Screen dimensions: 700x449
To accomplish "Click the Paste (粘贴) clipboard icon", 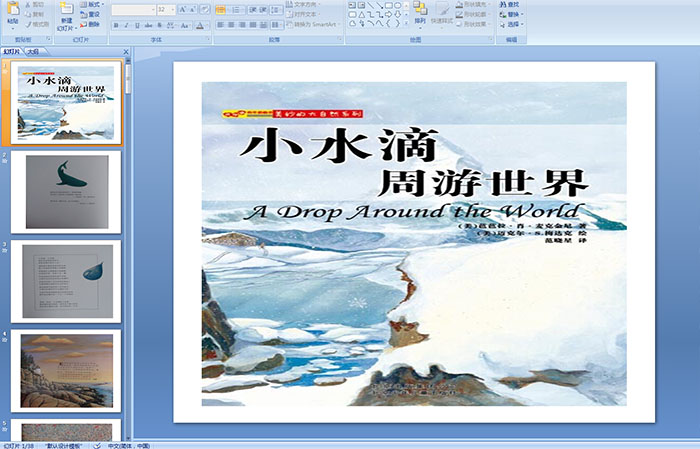I will click(x=13, y=8).
